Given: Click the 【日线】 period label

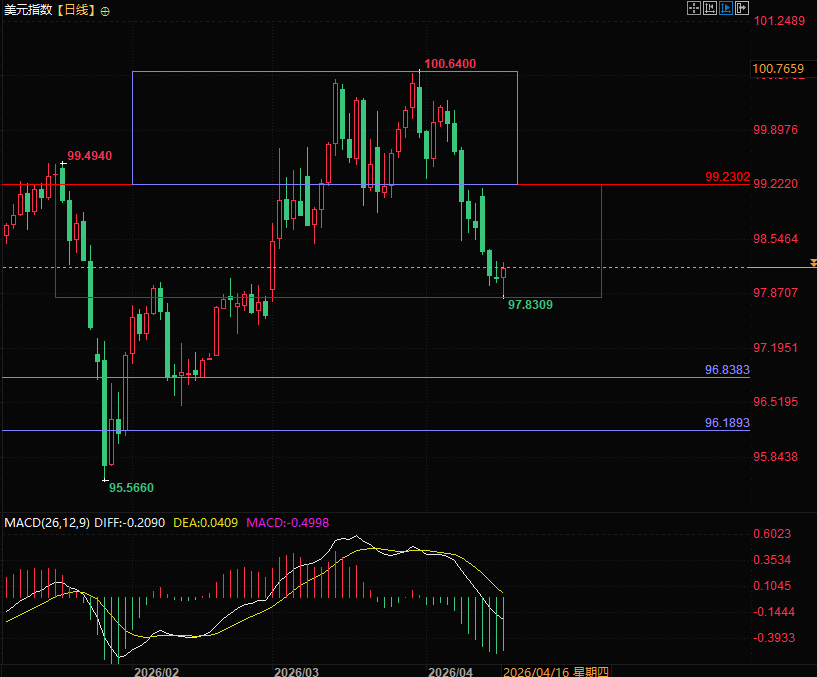Looking at the screenshot, I should [77, 10].
